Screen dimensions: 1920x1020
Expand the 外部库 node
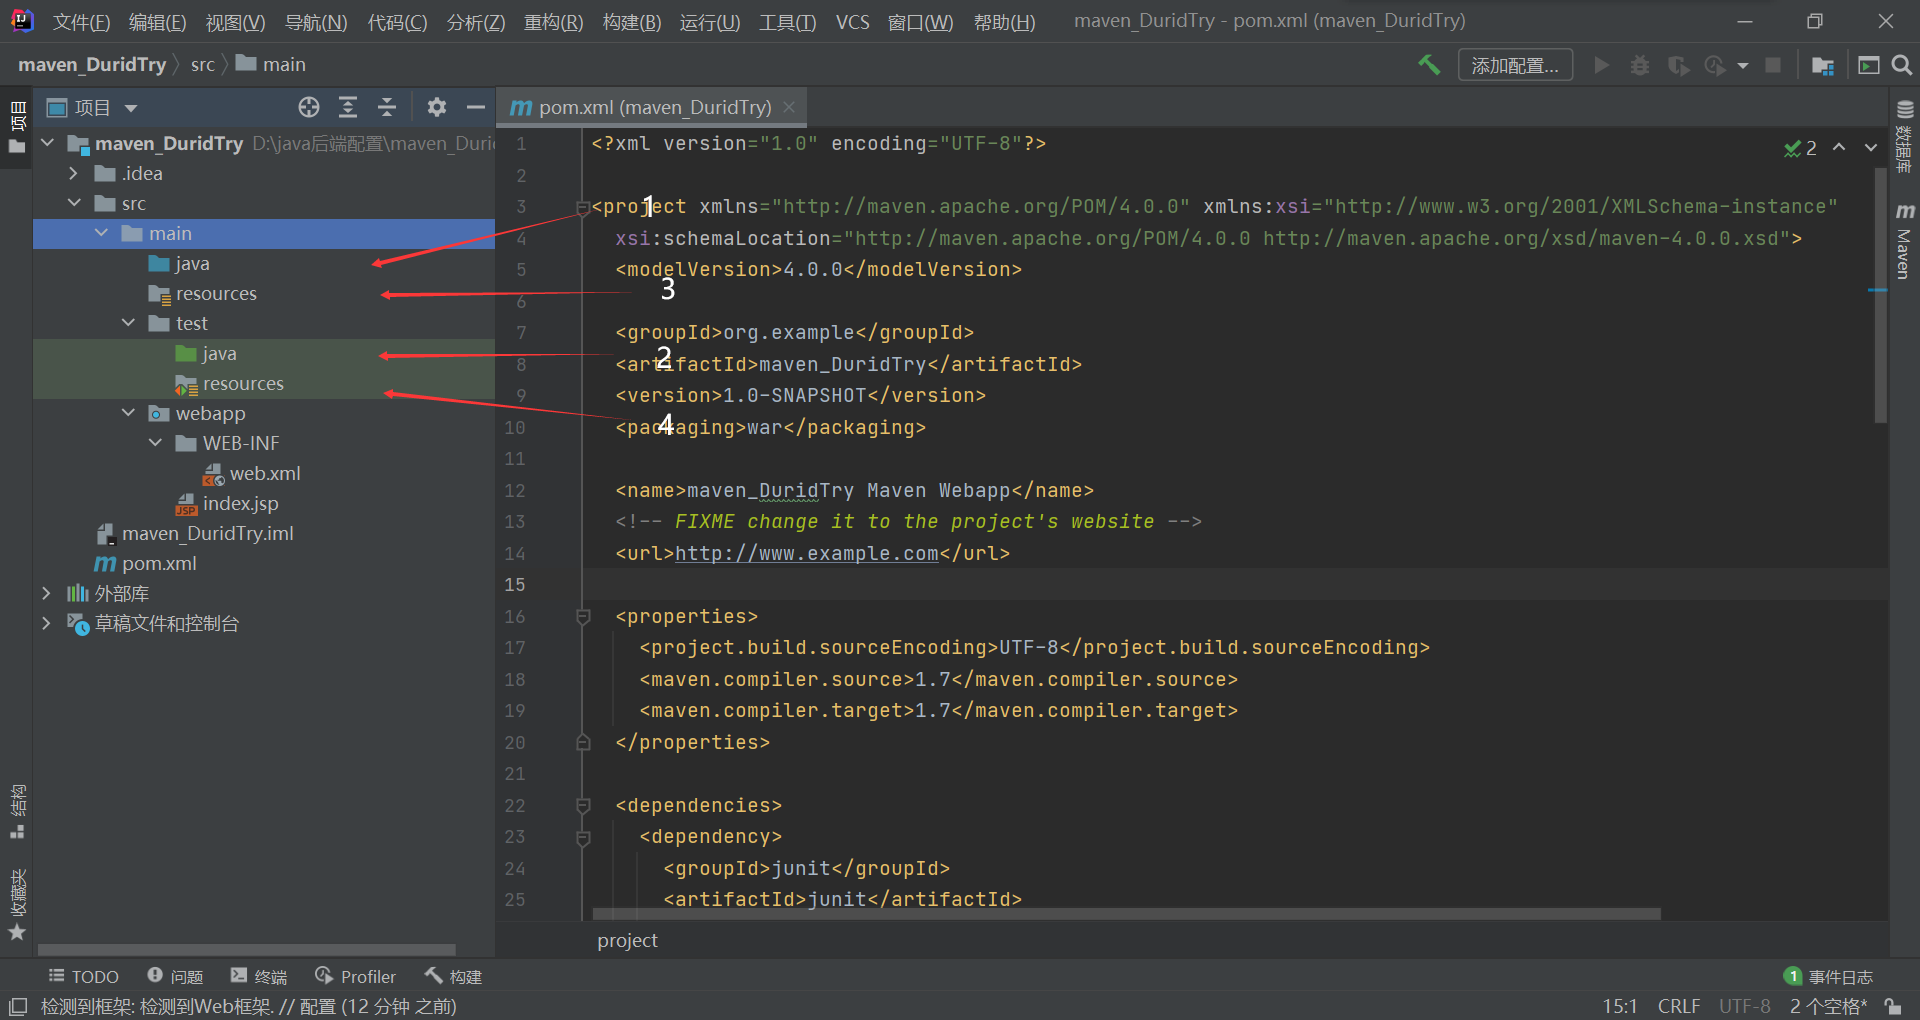[x=46, y=593]
